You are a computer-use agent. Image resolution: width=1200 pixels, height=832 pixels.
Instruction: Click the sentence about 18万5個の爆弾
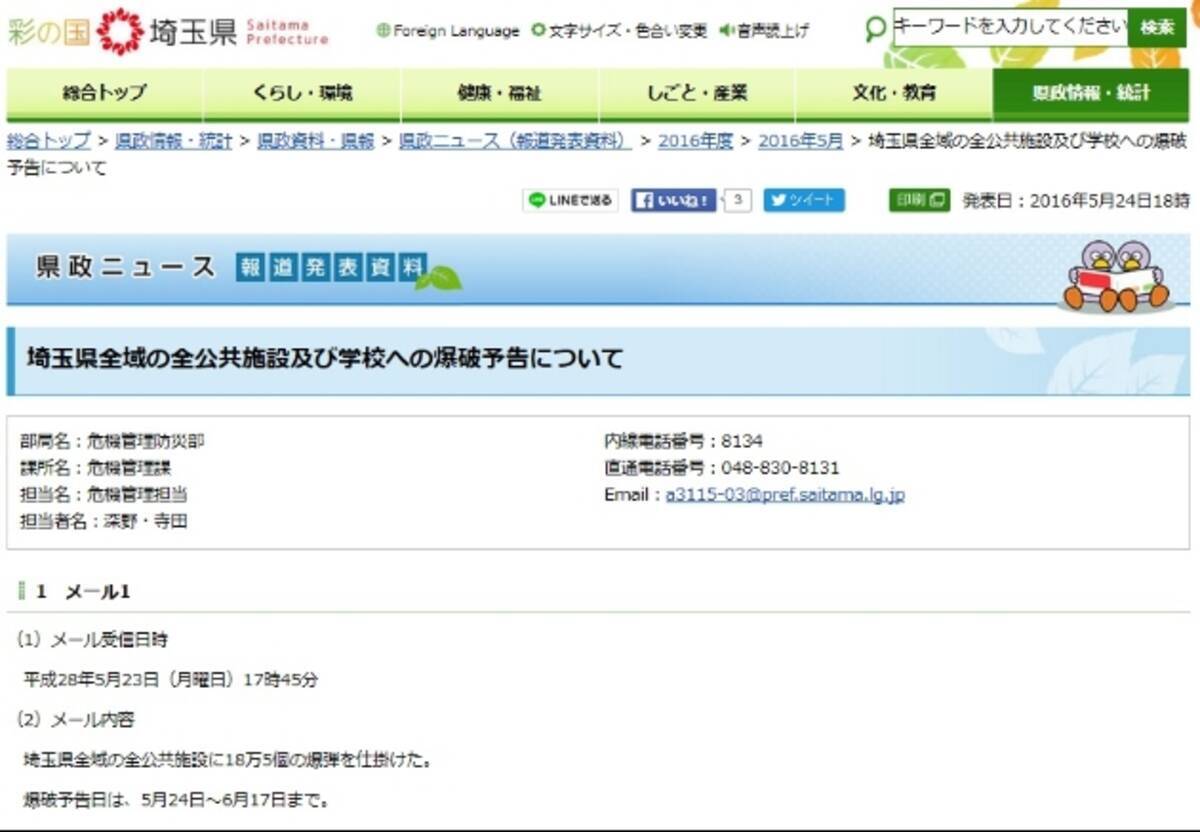[228, 760]
